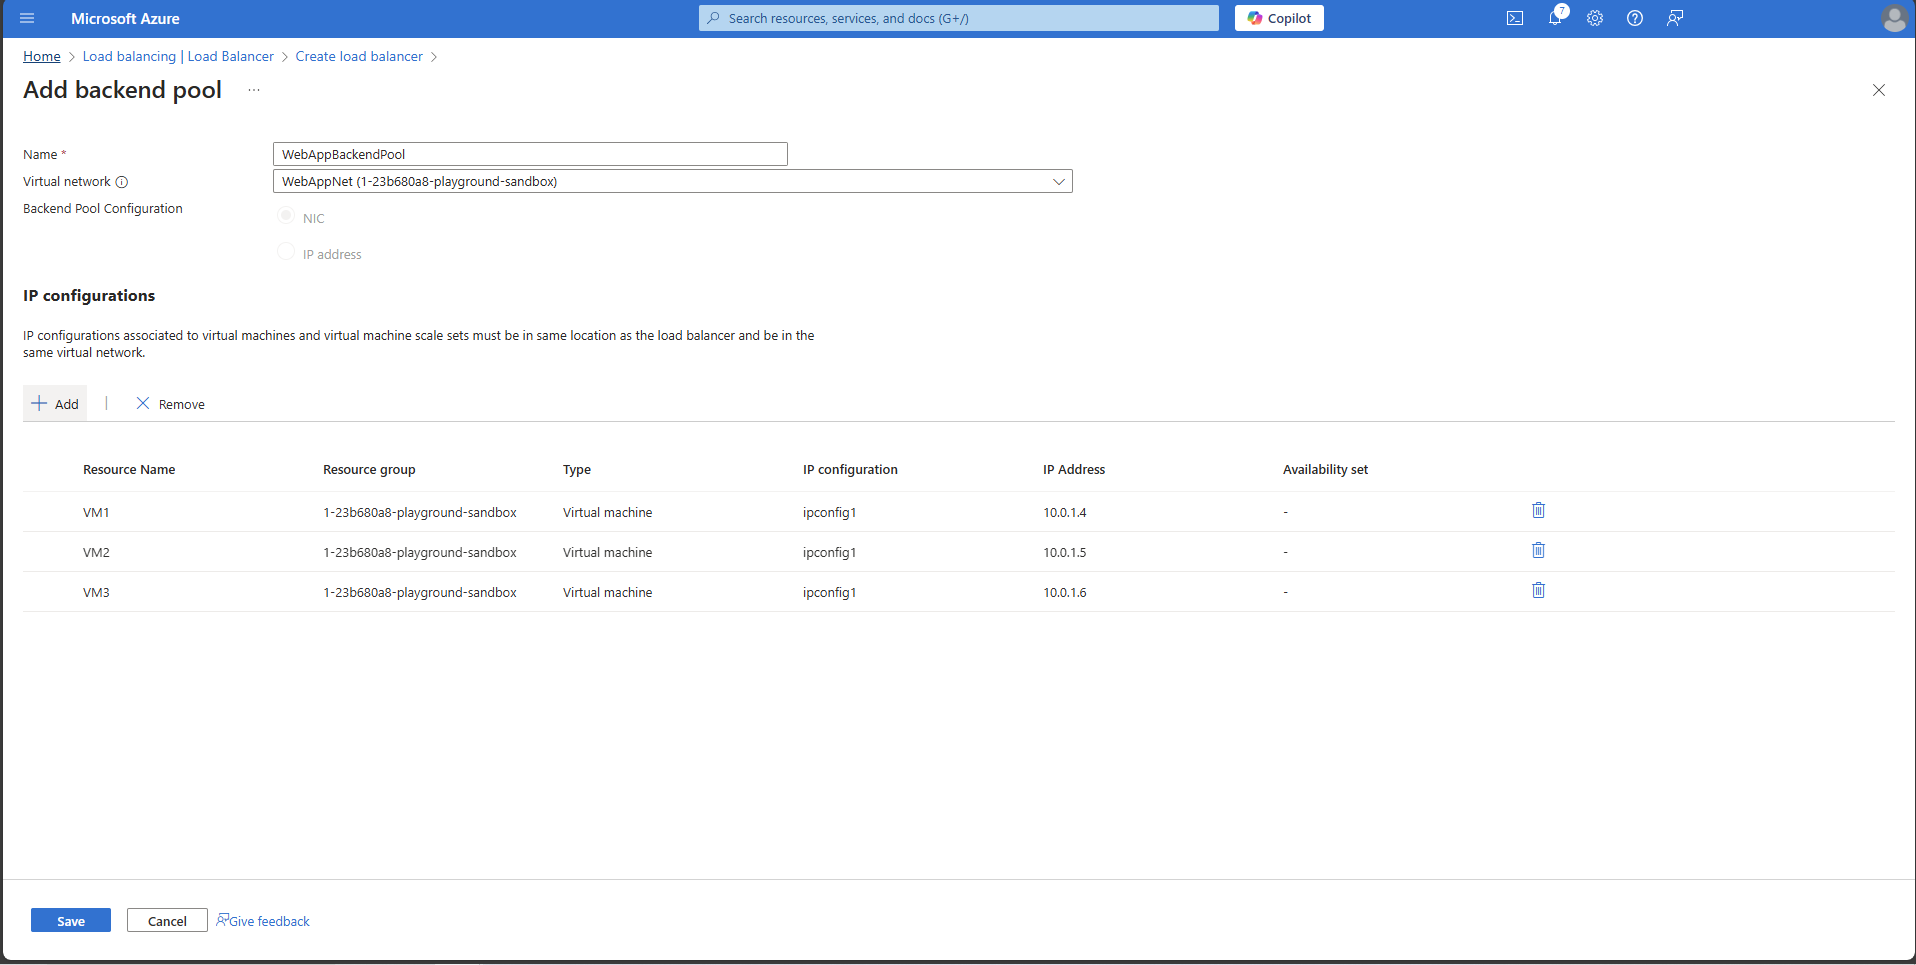Open the user account avatar
Viewport: 1916px width, 965px height.
[1894, 18]
